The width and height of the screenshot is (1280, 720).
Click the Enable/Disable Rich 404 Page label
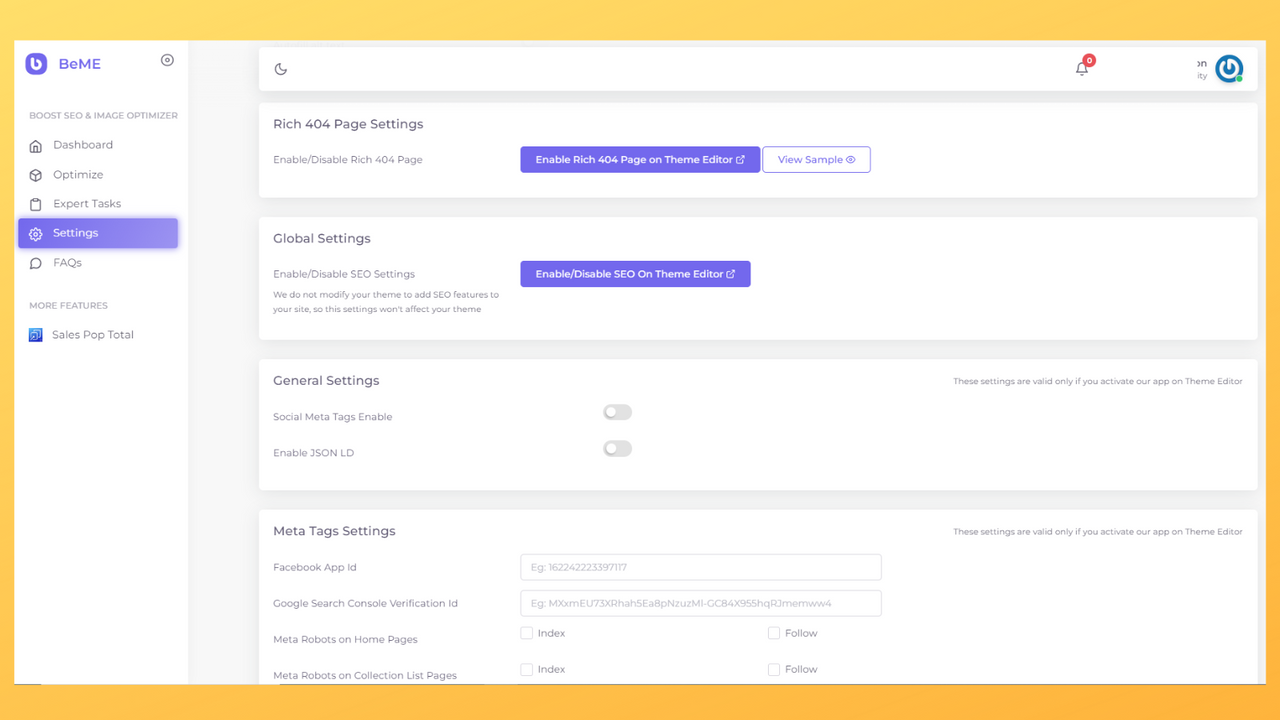coord(348,160)
